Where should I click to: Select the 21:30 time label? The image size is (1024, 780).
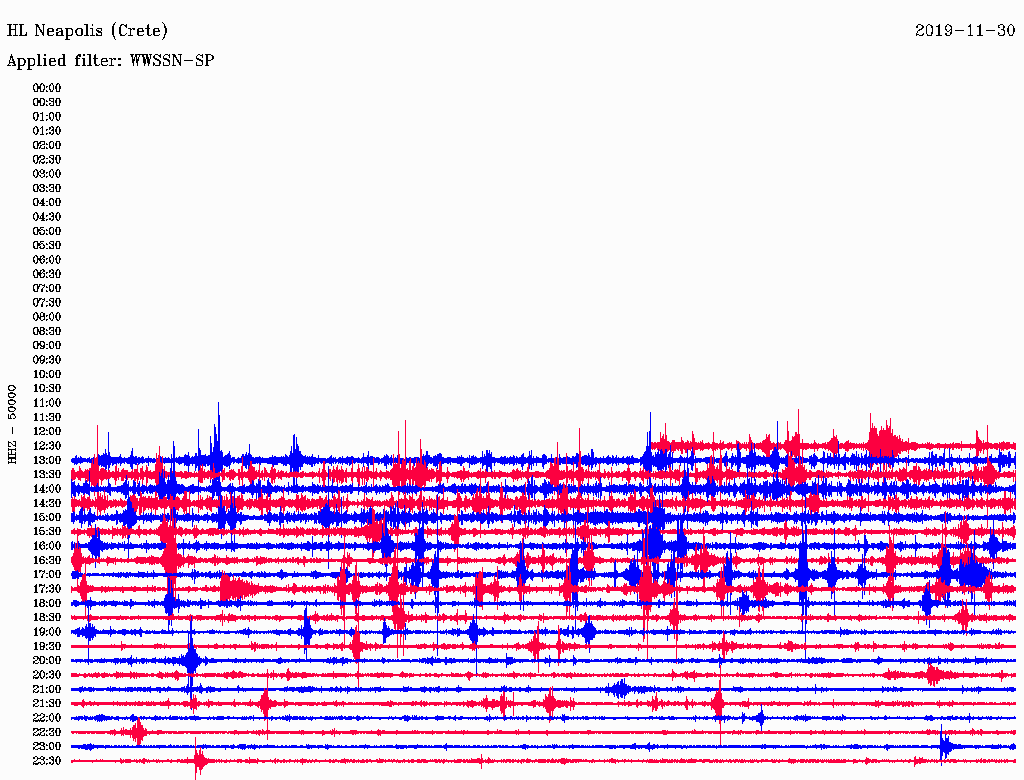(x=47, y=704)
